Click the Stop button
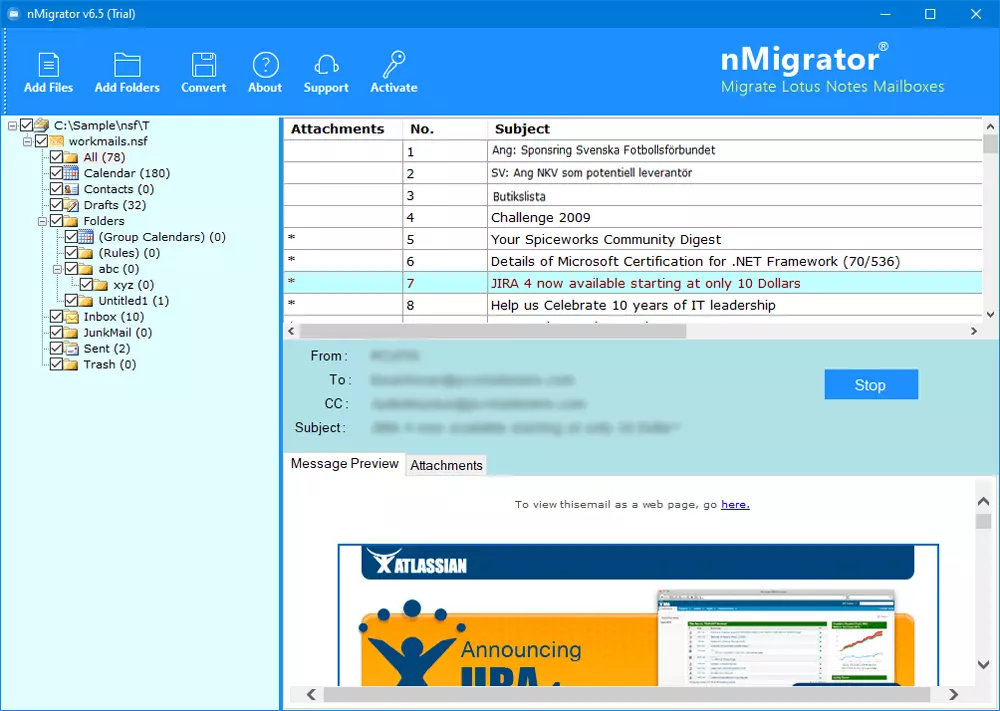 coord(871,385)
